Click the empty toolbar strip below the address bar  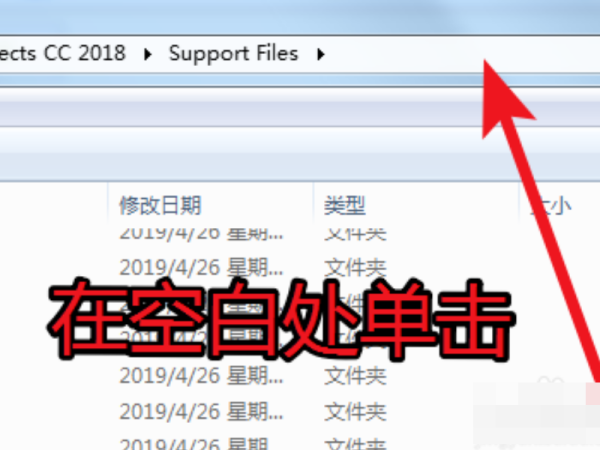(x=237, y=107)
